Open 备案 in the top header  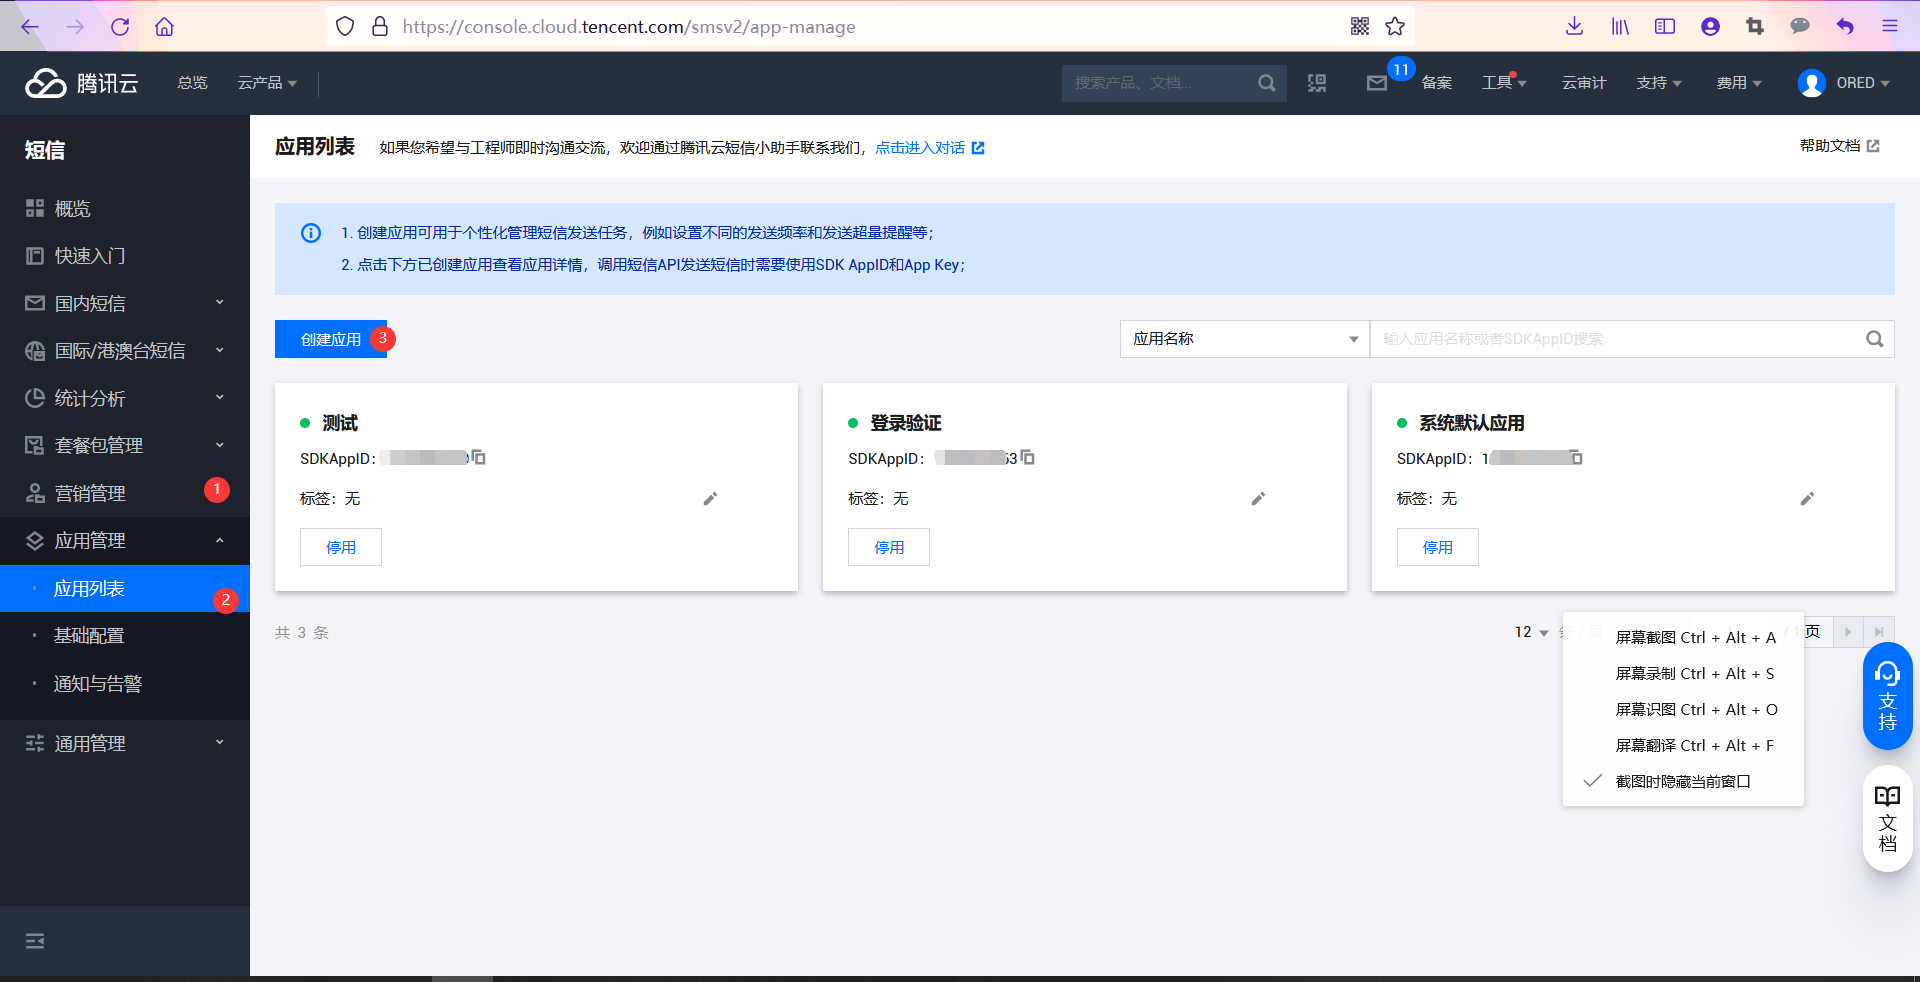(1437, 83)
